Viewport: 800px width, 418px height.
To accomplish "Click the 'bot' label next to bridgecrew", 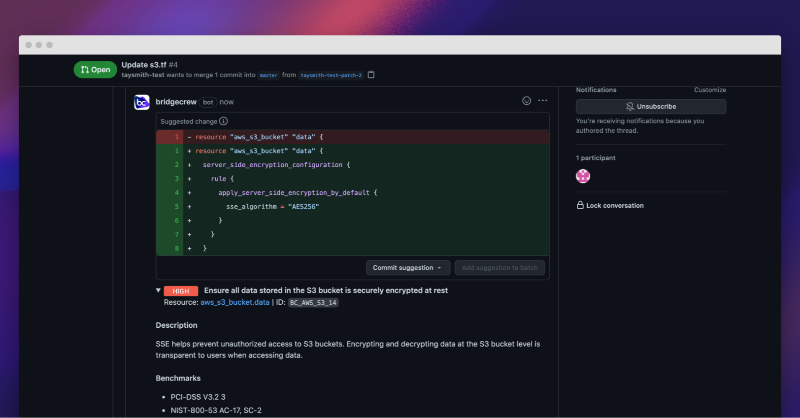I will pyautogui.click(x=208, y=102).
